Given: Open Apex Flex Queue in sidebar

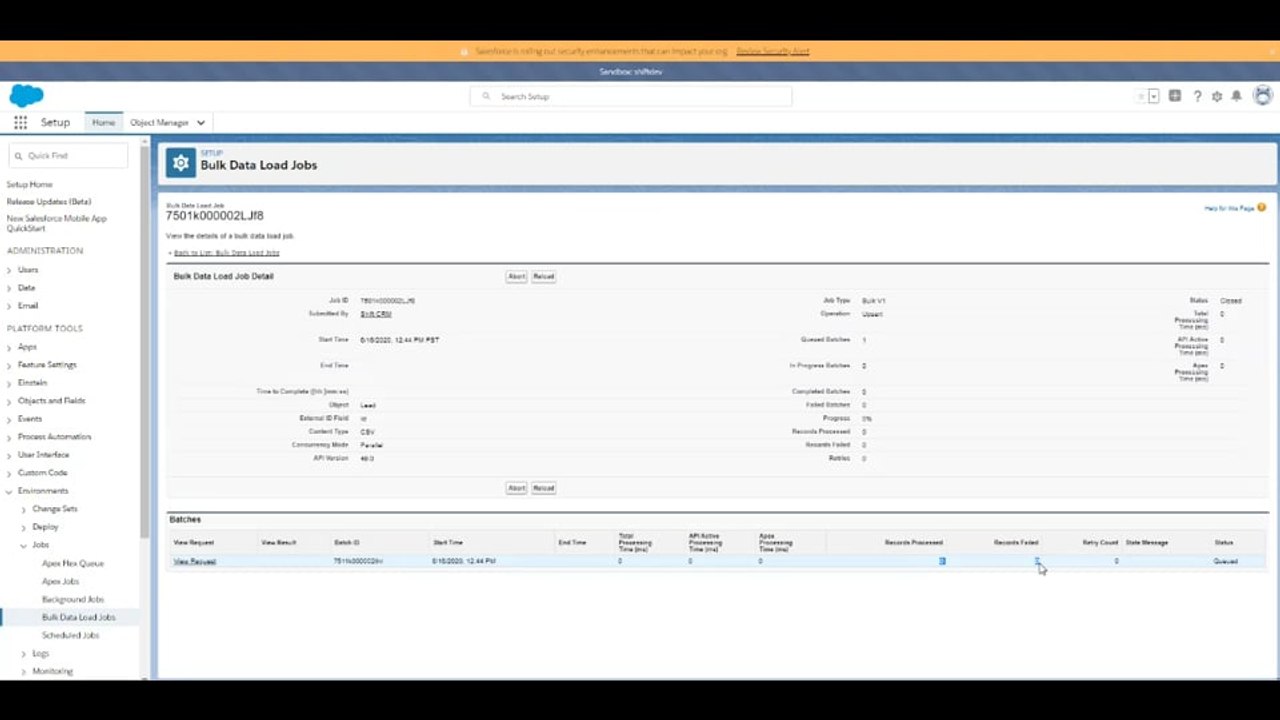Looking at the screenshot, I should point(73,563).
